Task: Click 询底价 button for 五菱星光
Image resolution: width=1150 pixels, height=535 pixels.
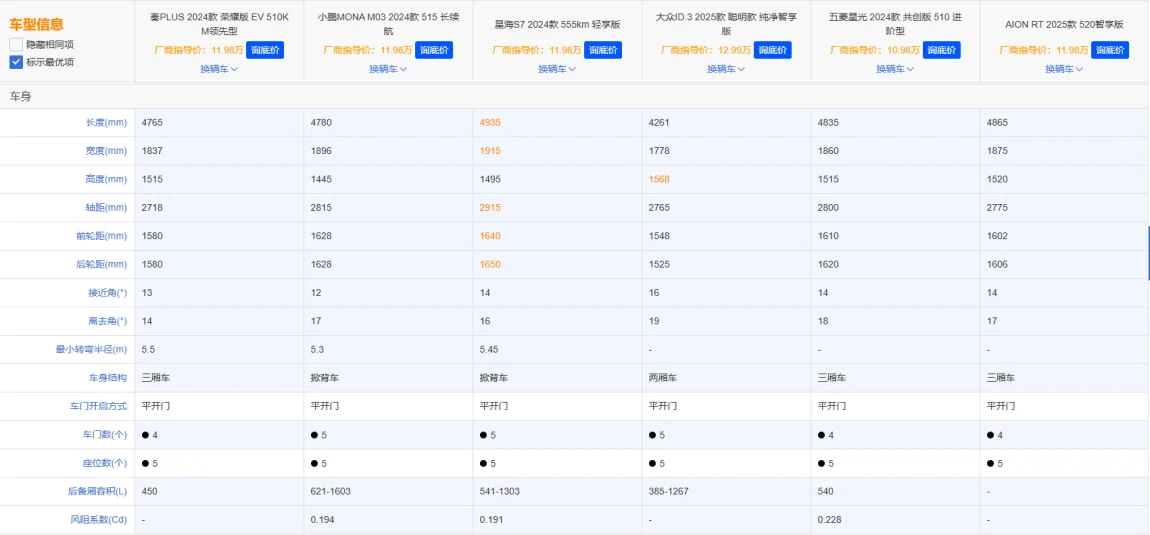Action: pyautogui.click(x=941, y=50)
